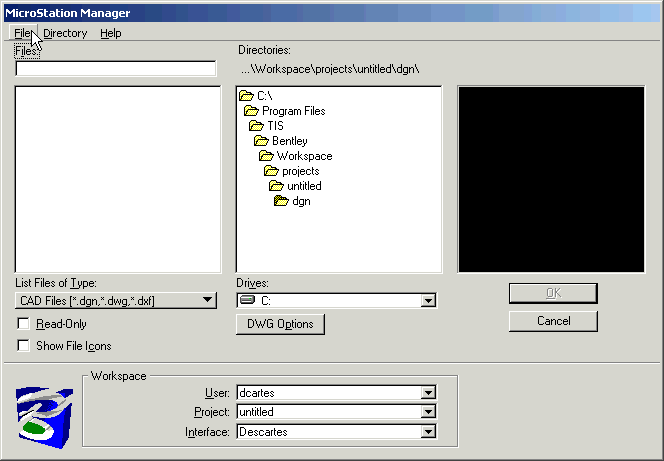
Task: Click the TIS folder icon
Action: click(256, 126)
